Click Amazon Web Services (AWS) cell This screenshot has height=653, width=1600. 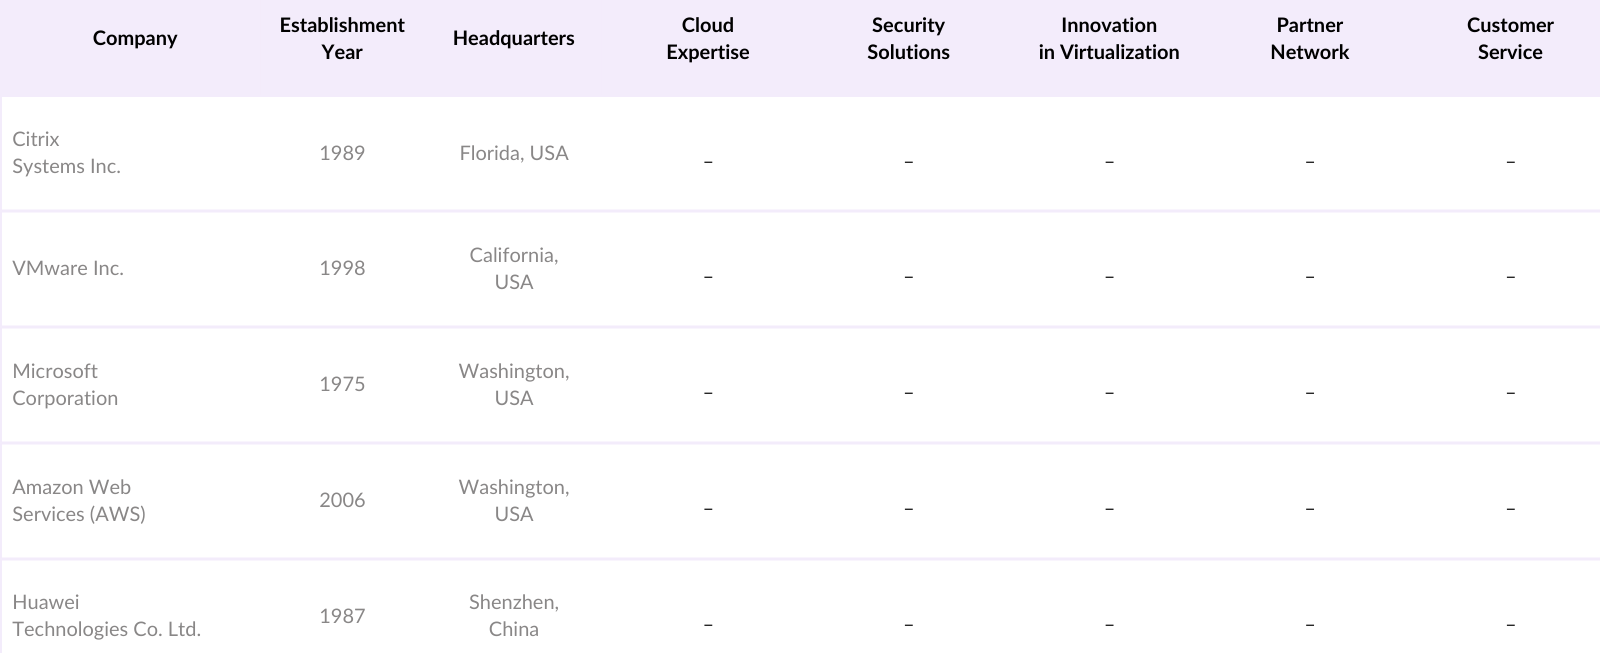click(x=79, y=500)
